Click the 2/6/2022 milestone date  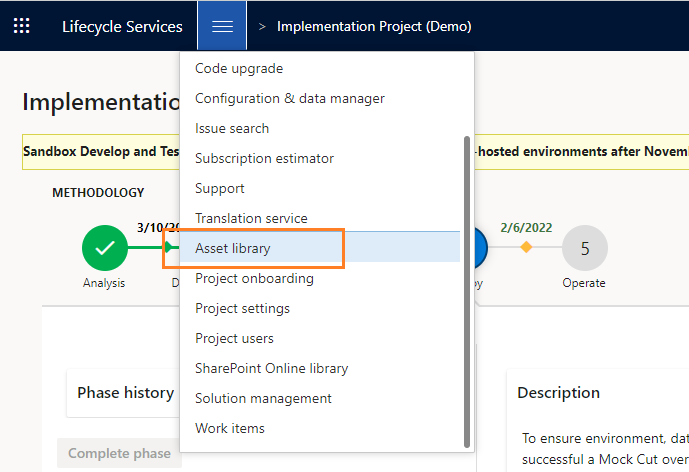(x=526, y=228)
